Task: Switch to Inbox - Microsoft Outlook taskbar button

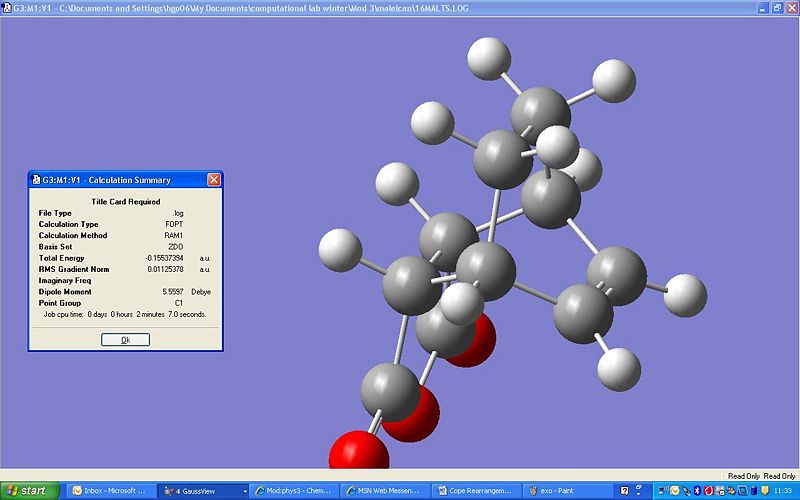Action: coord(108,491)
